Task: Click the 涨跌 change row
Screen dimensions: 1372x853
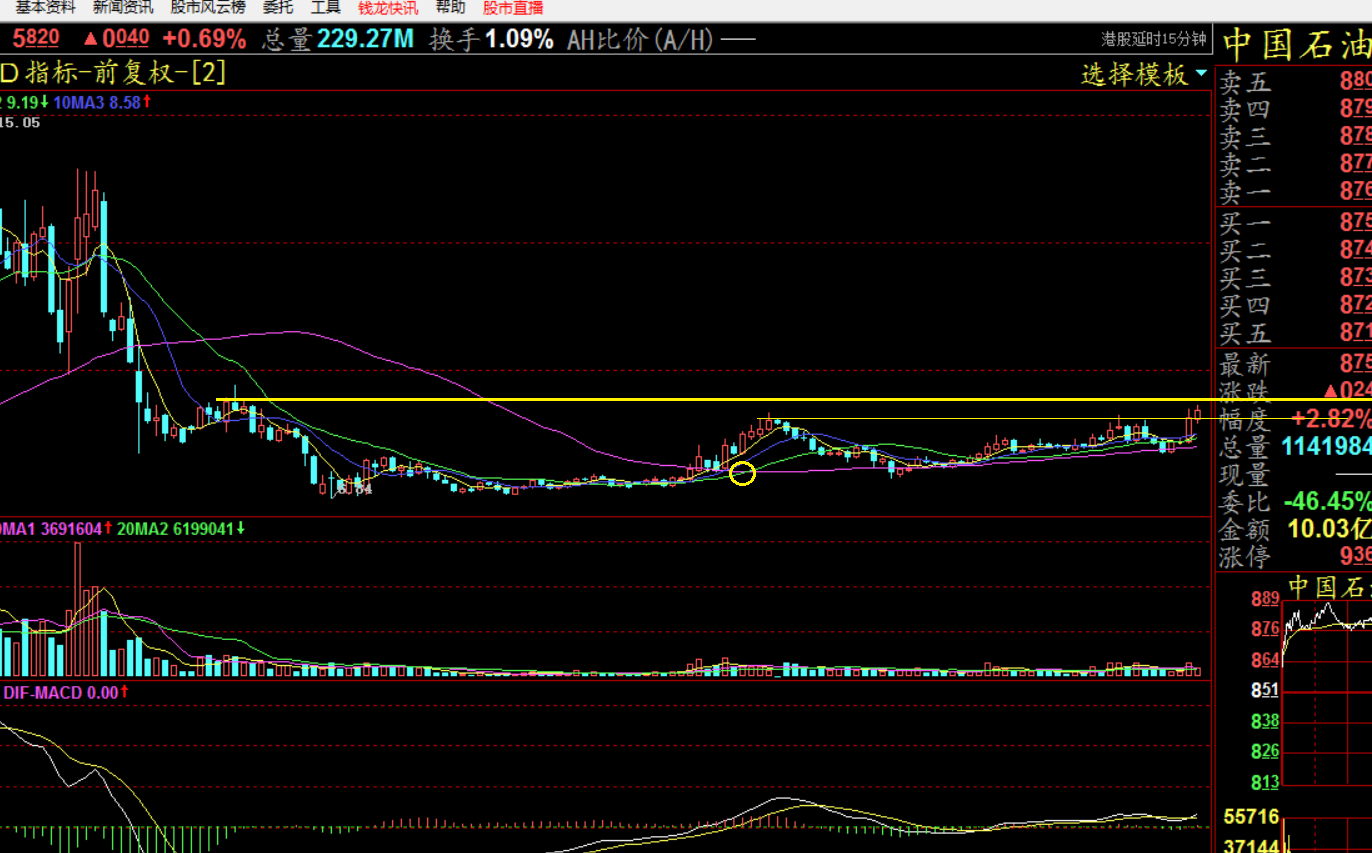Action: pos(1294,391)
